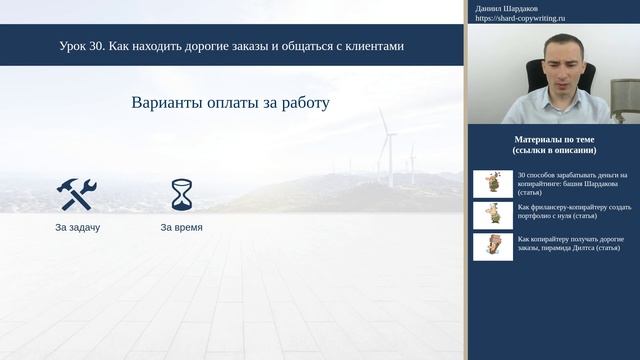Open thumbnail for portfolio-from-scratch article
Viewport: 640px width, 360px height.
[x=493, y=216]
